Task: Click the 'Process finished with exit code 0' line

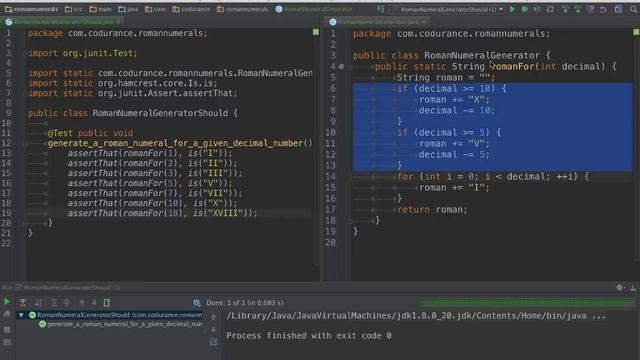Action: click(309, 336)
